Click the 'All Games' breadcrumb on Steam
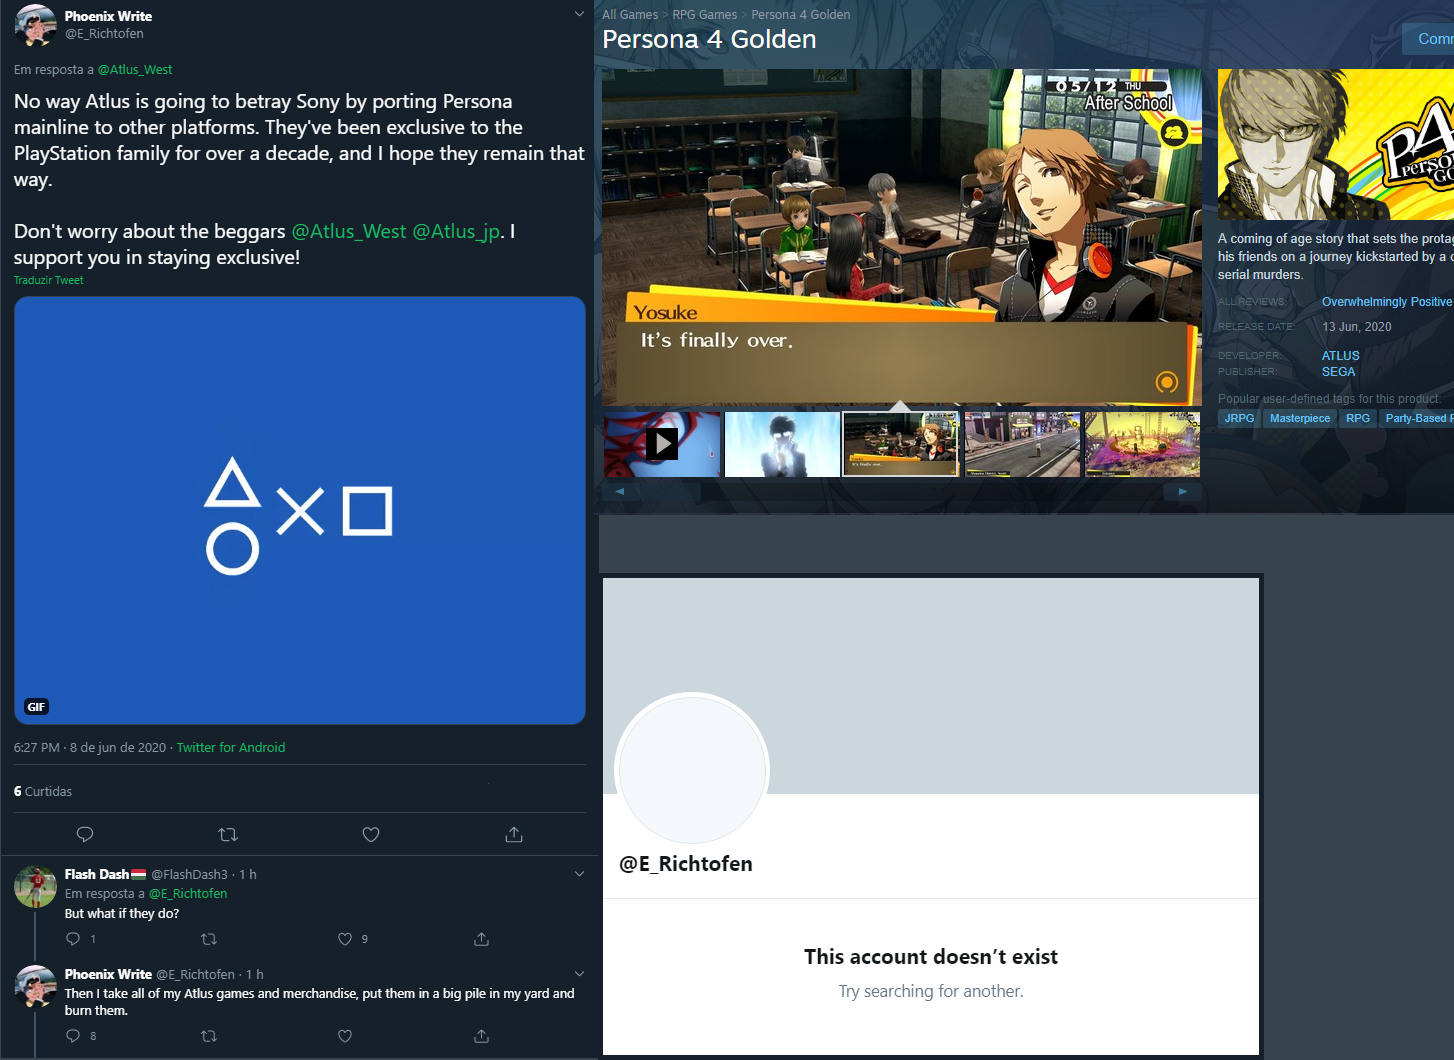The width and height of the screenshot is (1454, 1060). 630,15
